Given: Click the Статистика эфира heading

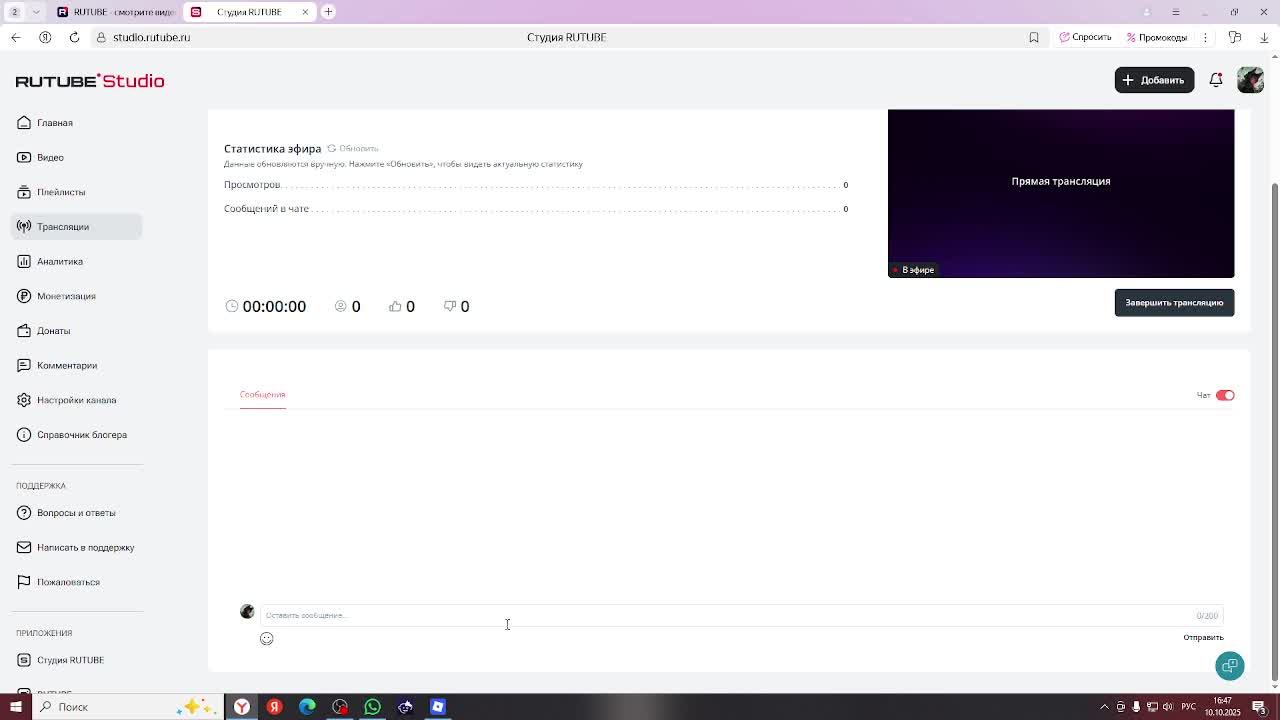Looking at the screenshot, I should [x=272, y=149].
